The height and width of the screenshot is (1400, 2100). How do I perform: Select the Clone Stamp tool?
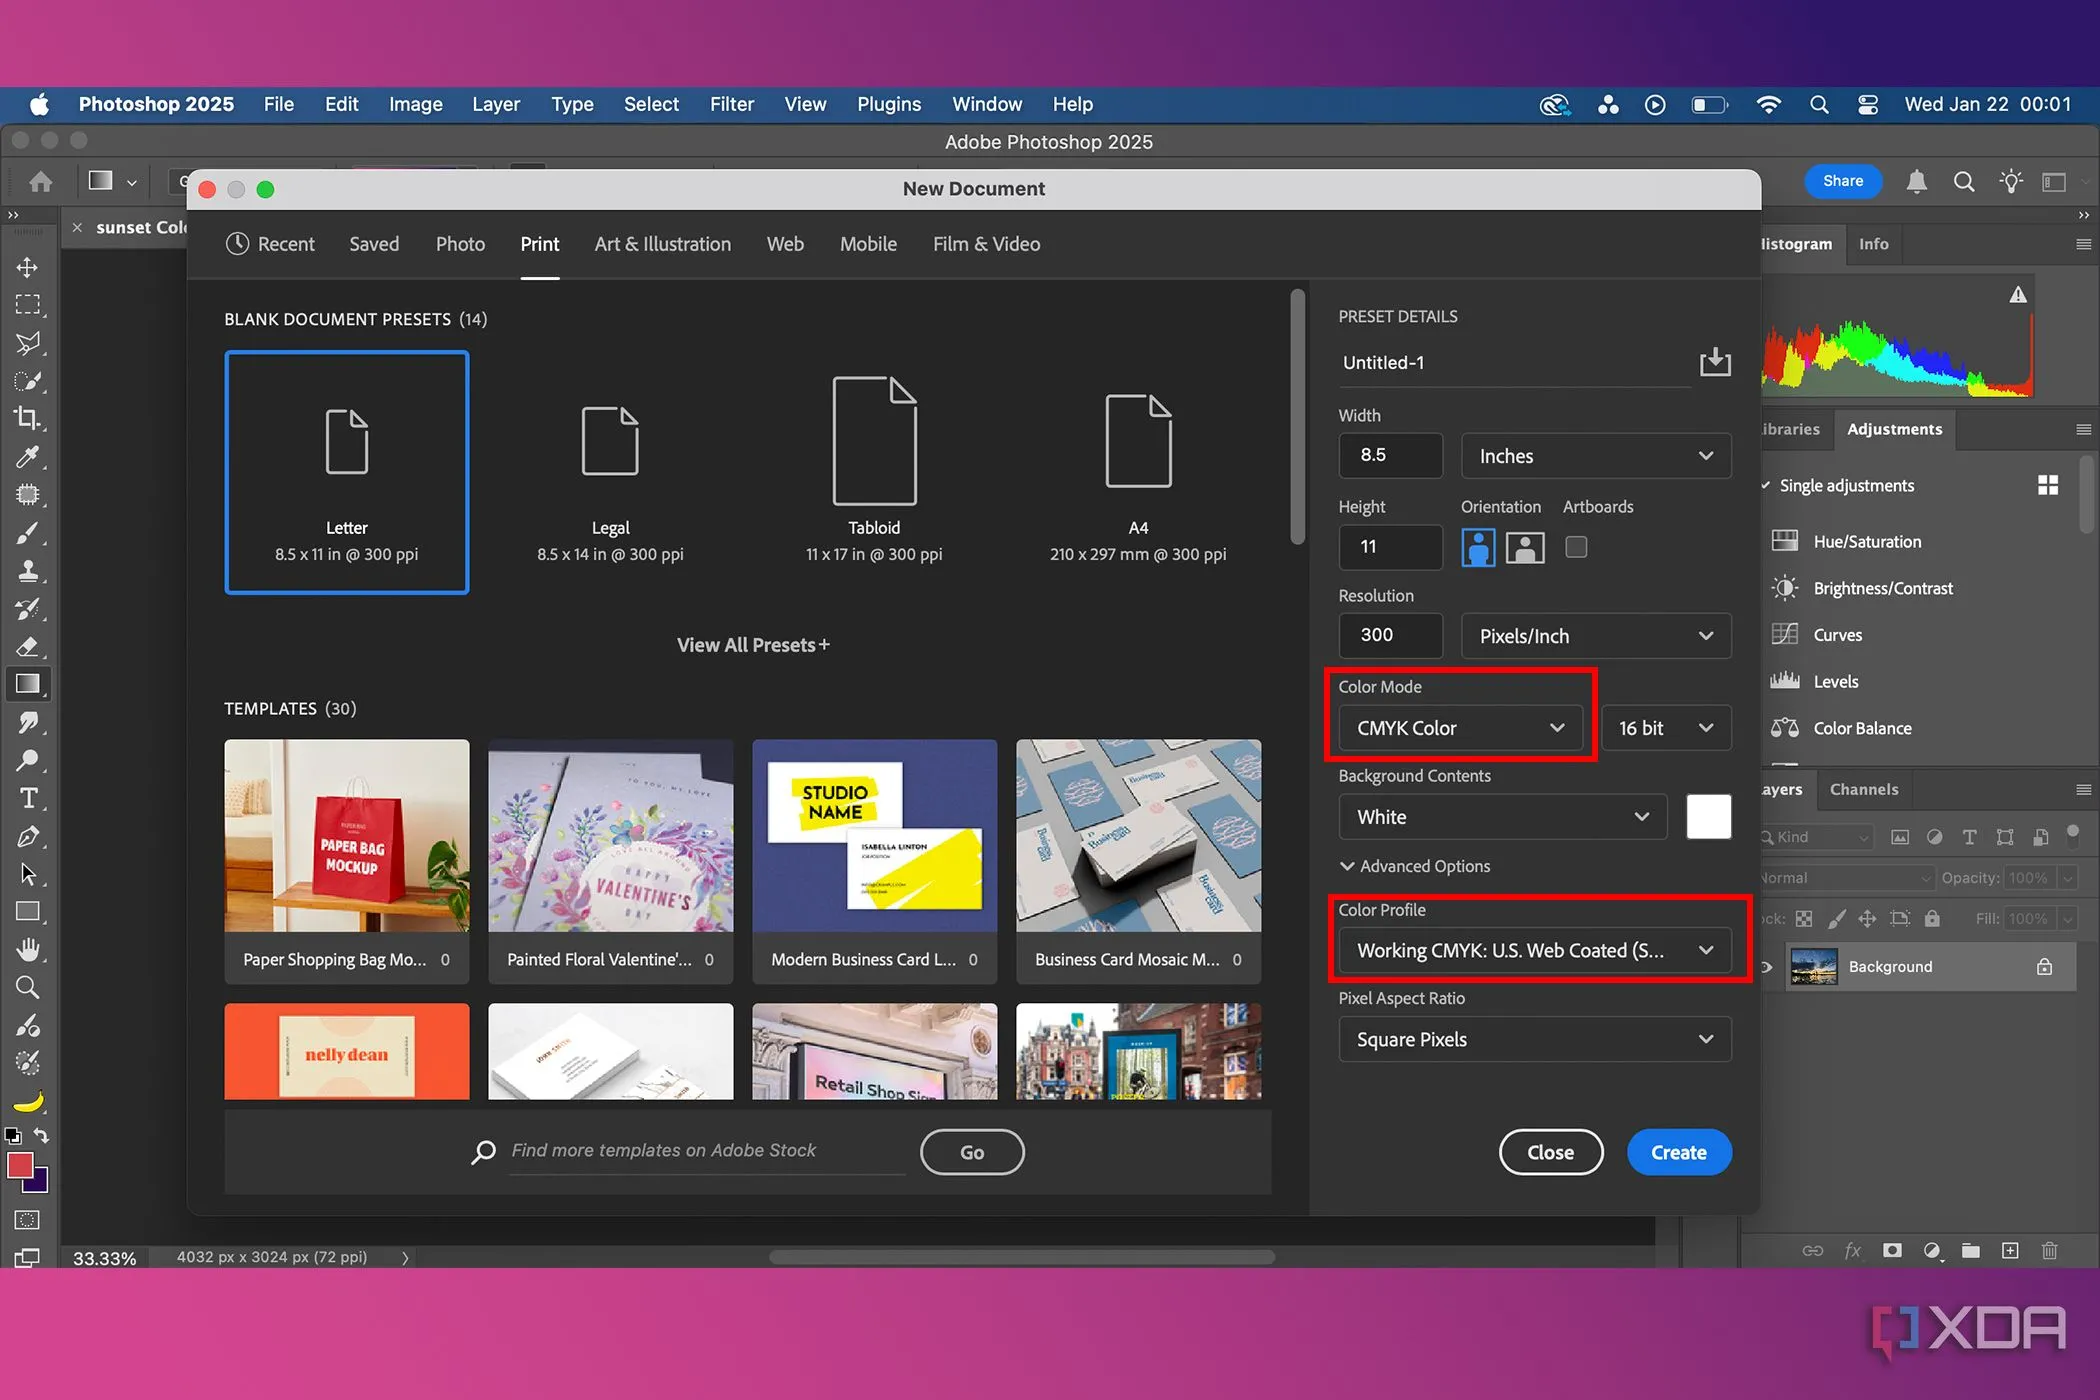coord(27,571)
